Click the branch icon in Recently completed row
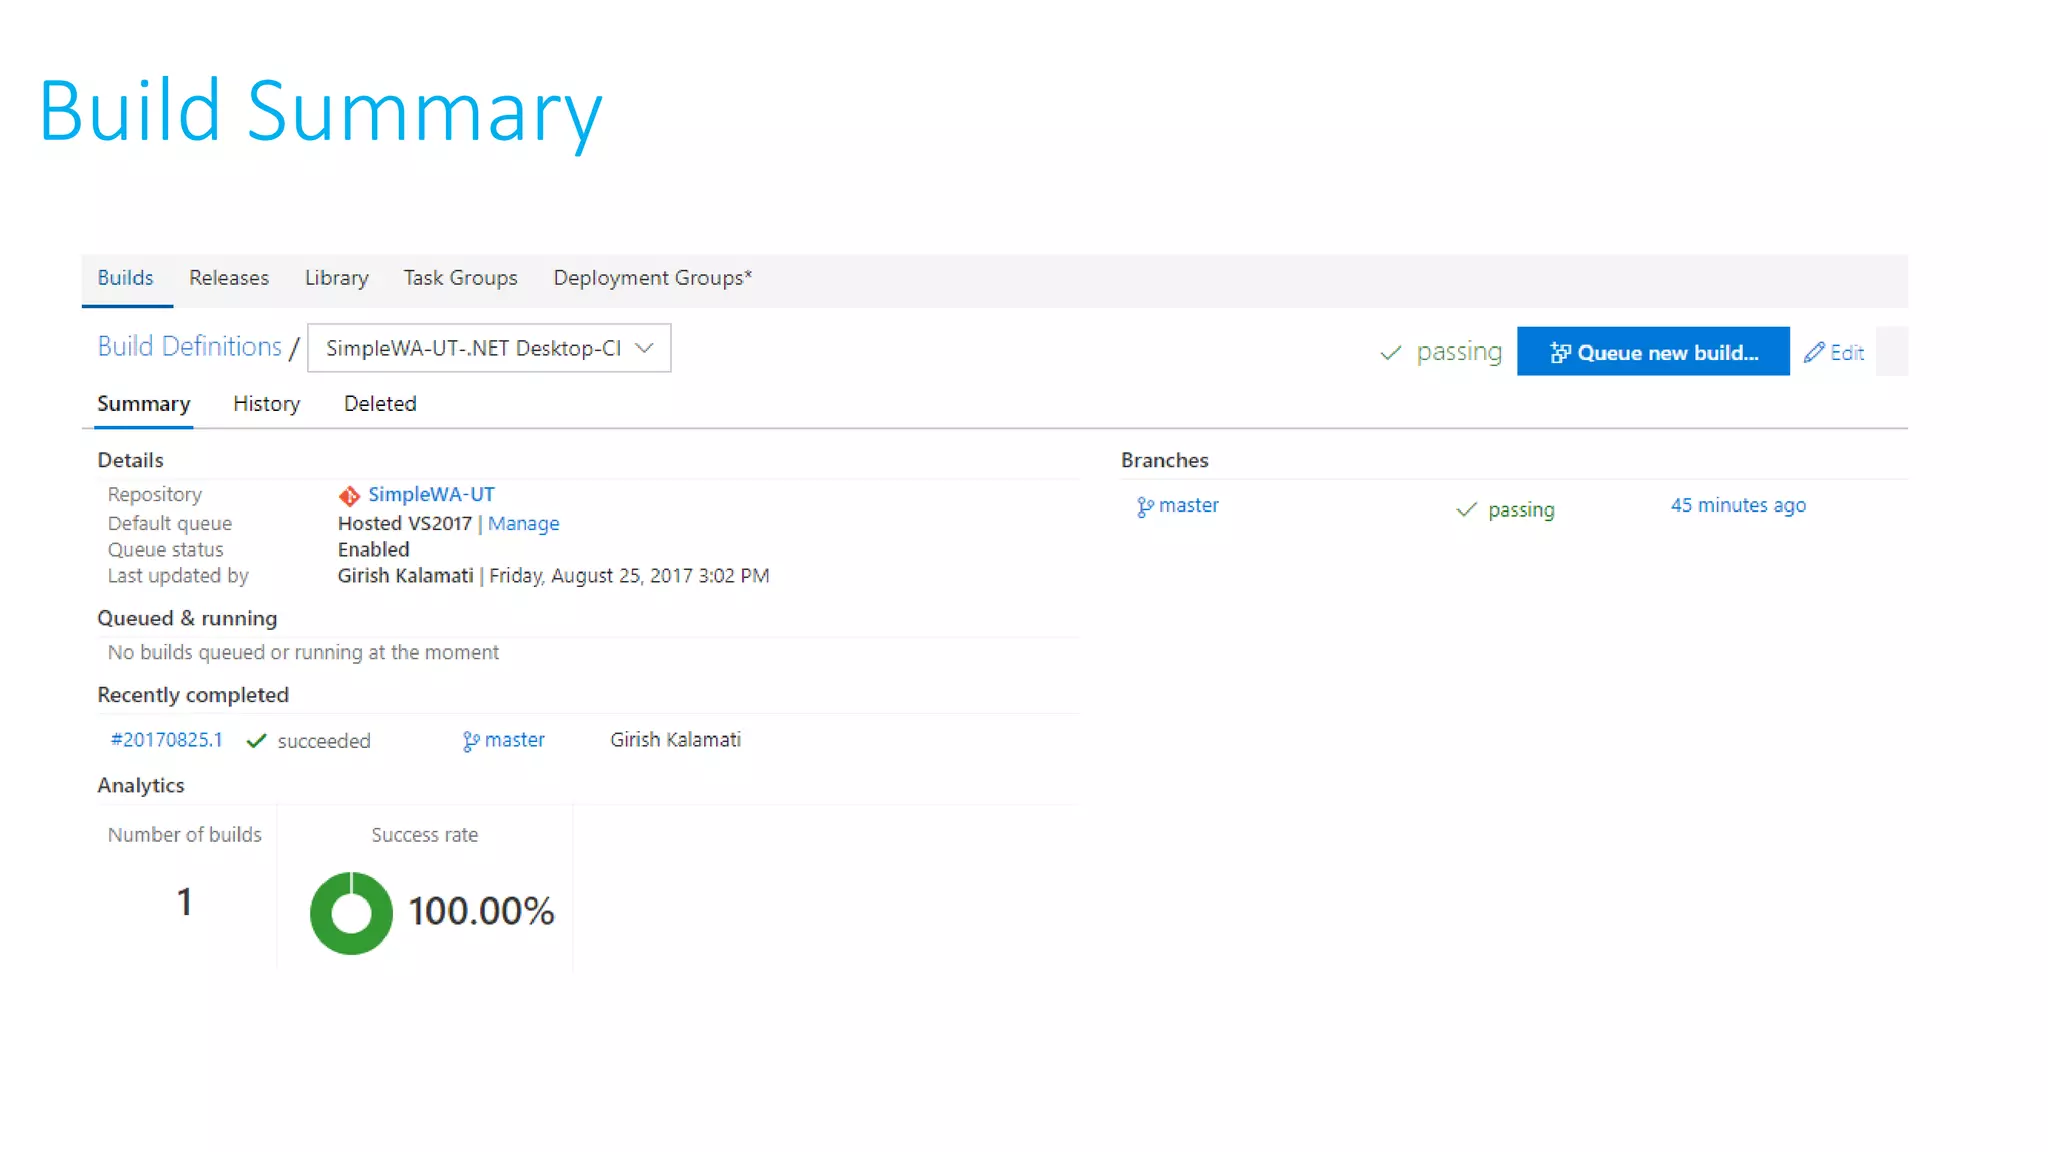Screen dimensions: 2048x1152 coord(471,741)
